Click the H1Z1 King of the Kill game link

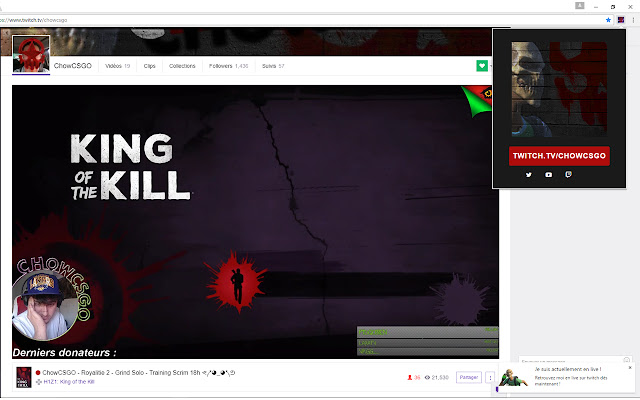(69, 382)
